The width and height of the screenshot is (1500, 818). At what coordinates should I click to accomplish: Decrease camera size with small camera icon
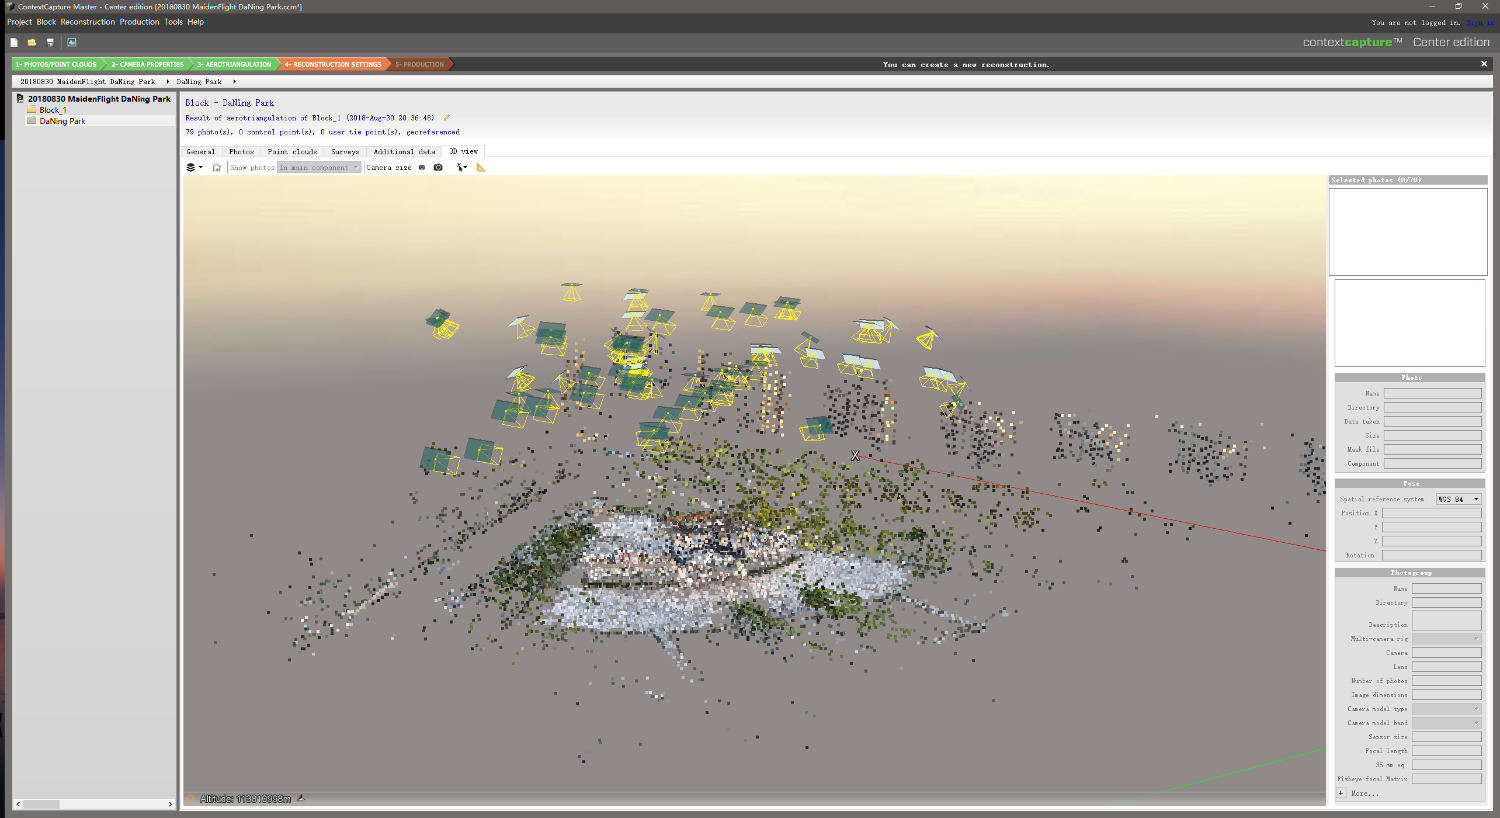click(x=422, y=167)
